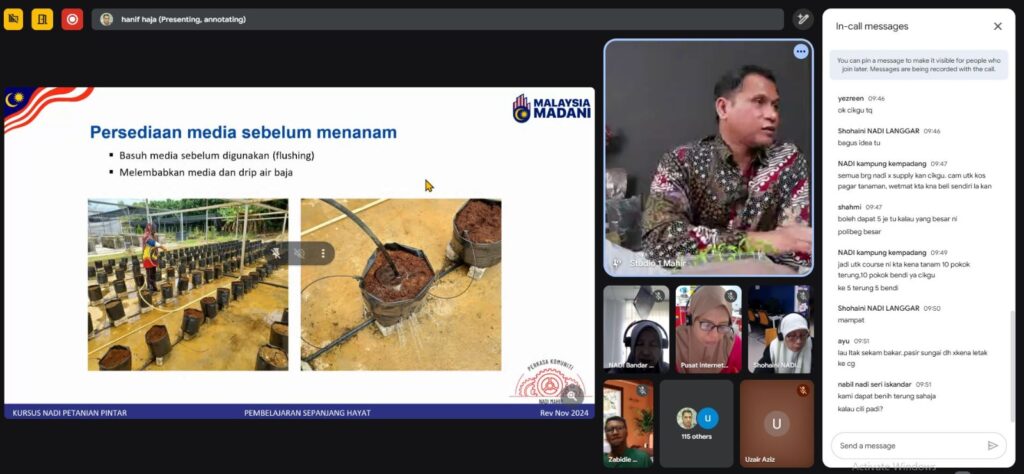Click muted mic icon on Uzair Aziz tile
The image size is (1024, 474).
(x=802, y=390)
